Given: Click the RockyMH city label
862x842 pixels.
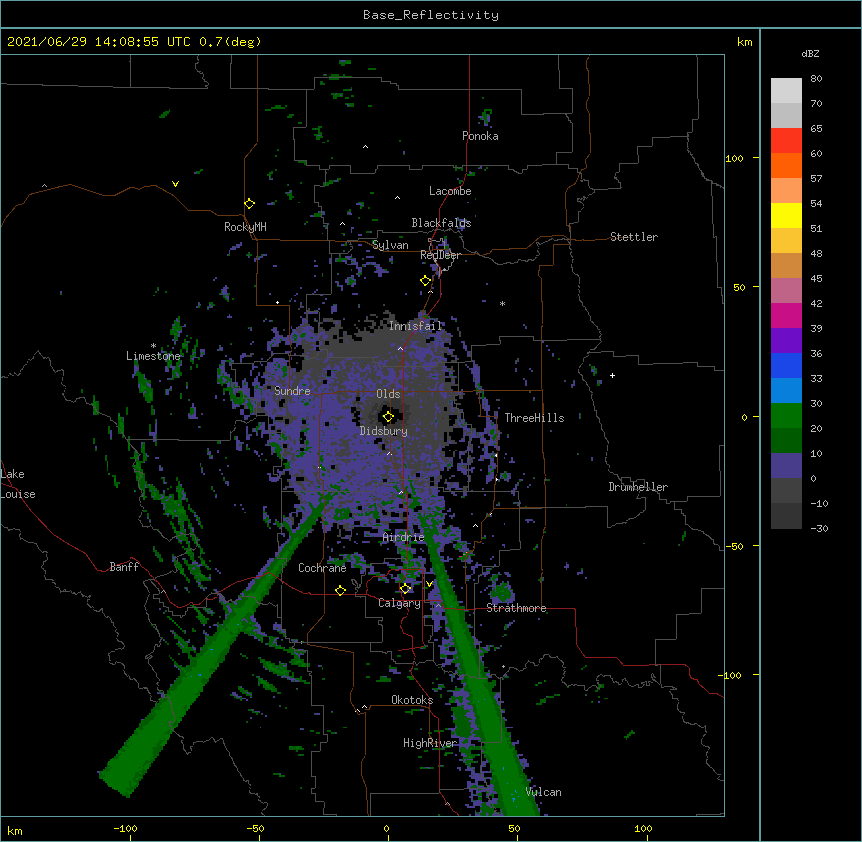Looking at the screenshot, I should (x=245, y=227).
